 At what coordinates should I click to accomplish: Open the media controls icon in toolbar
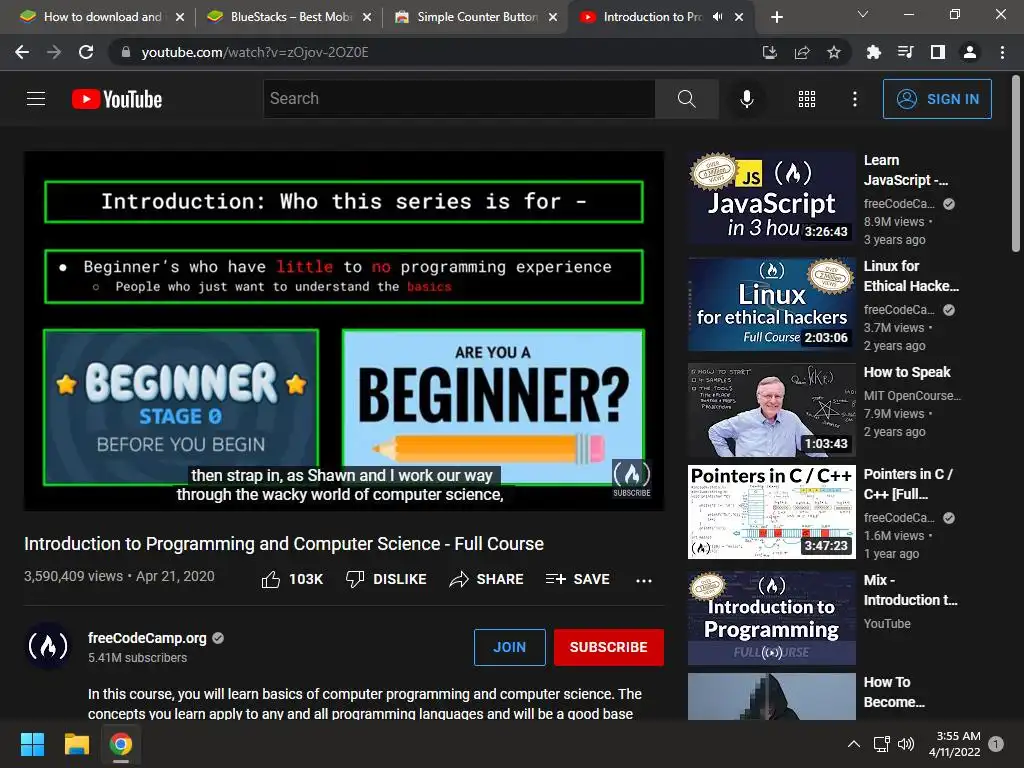905,52
